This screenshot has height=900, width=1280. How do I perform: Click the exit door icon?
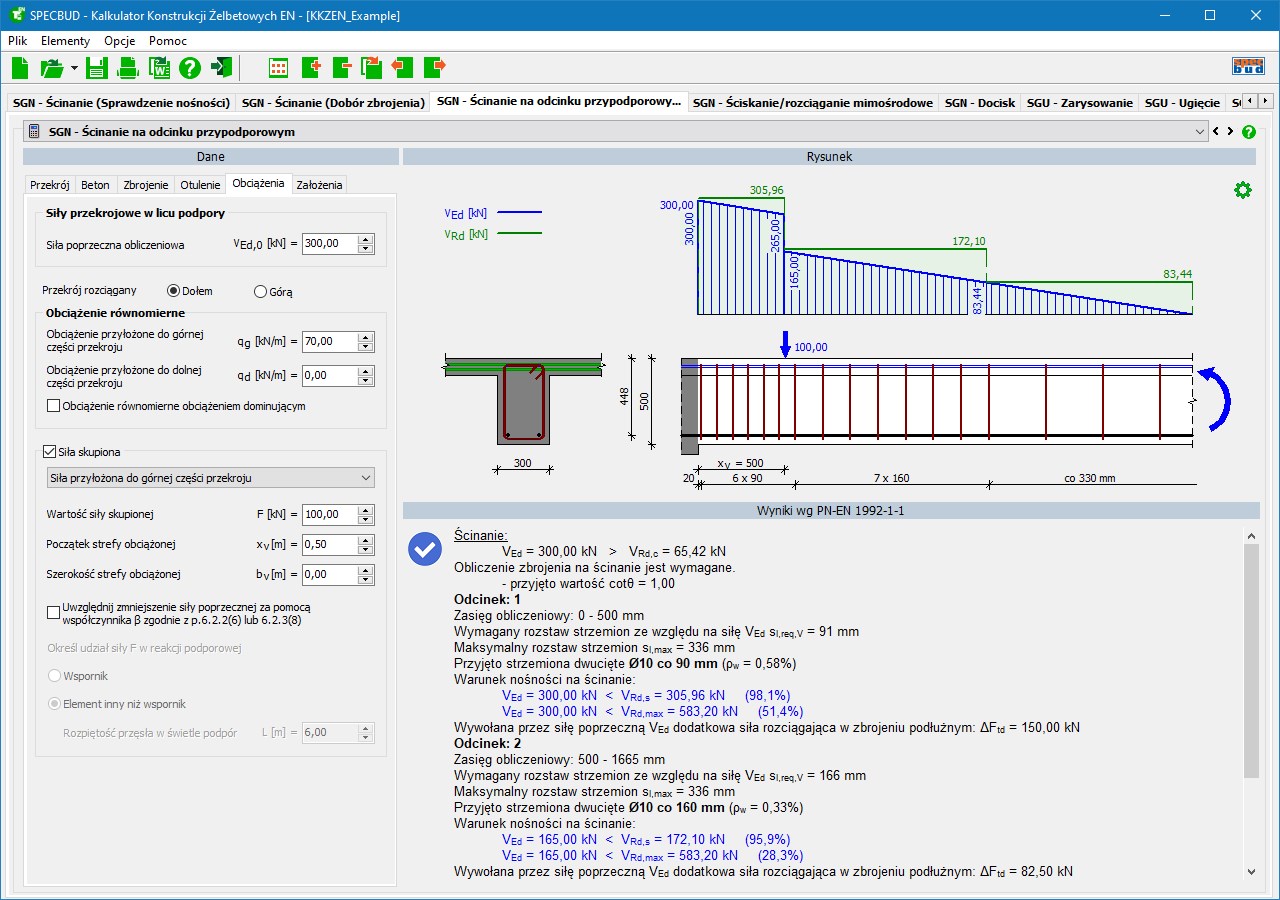tap(221, 68)
